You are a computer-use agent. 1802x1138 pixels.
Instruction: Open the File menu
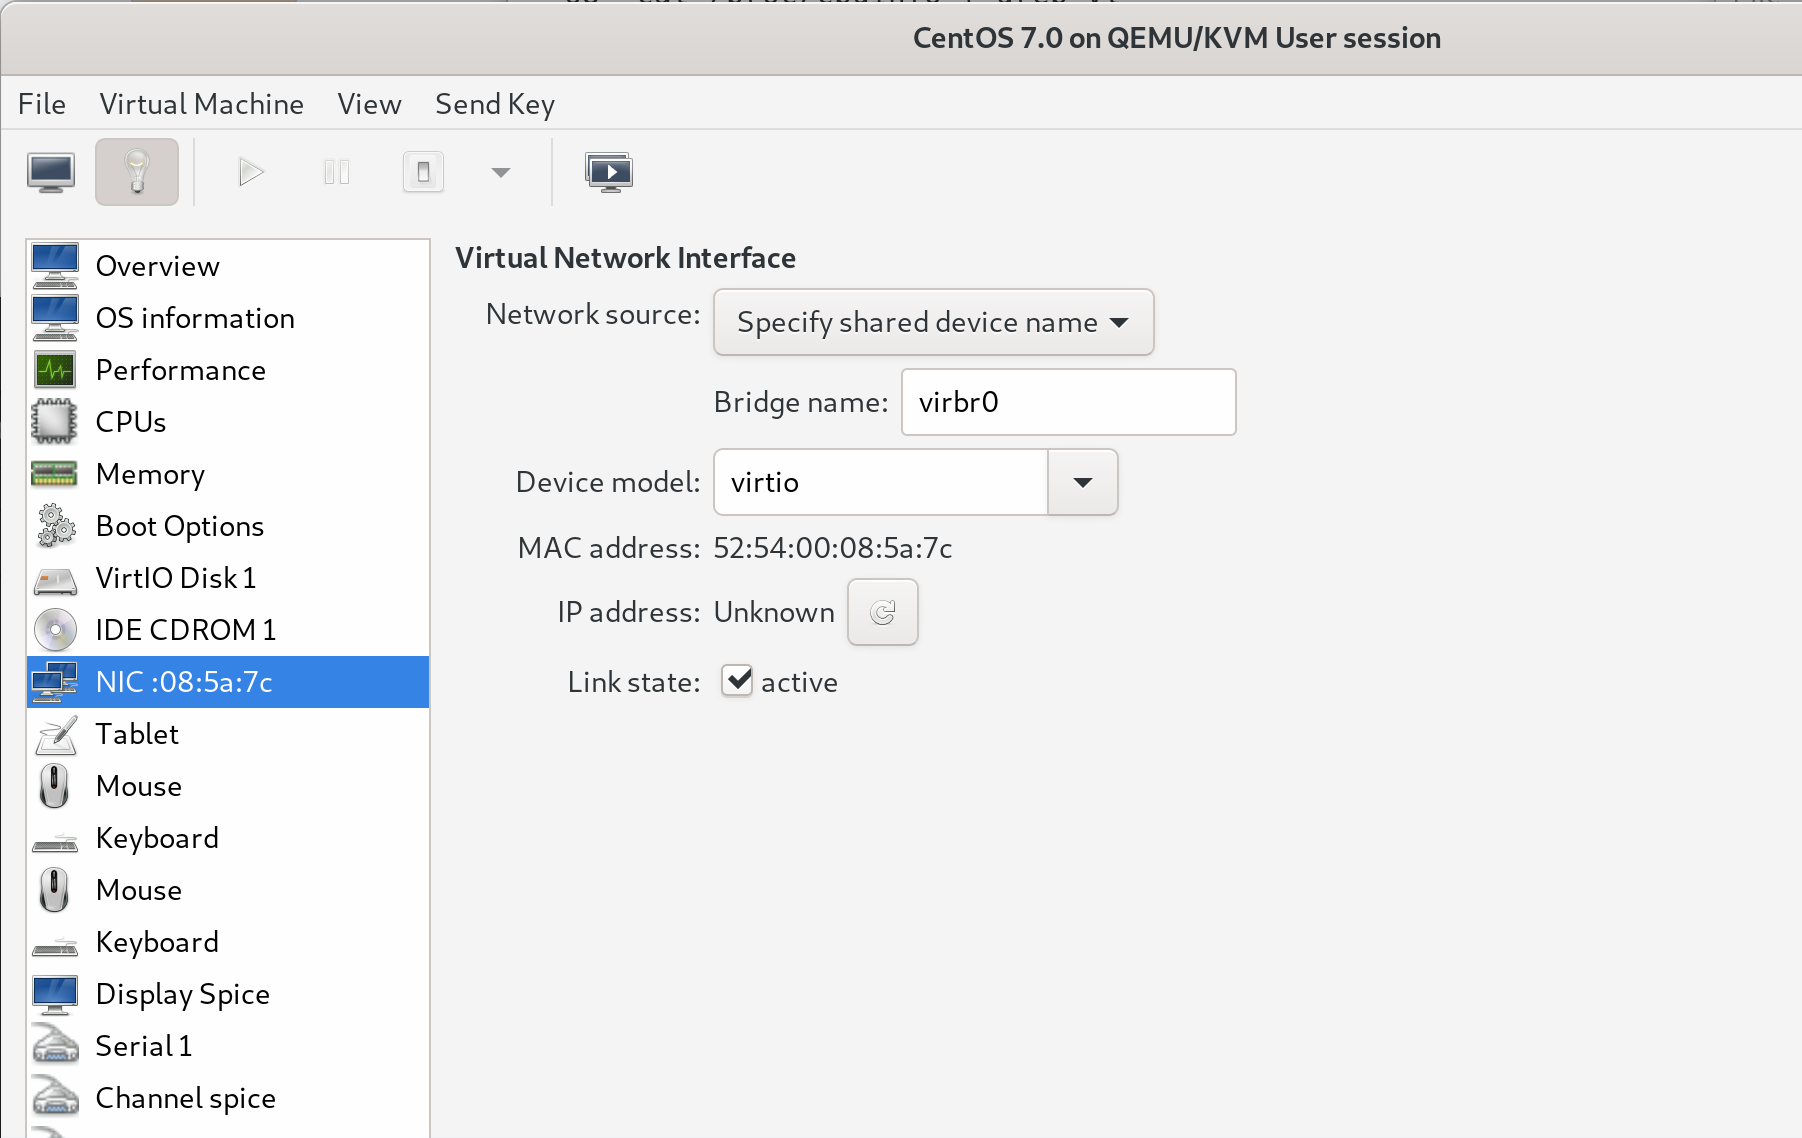(42, 104)
